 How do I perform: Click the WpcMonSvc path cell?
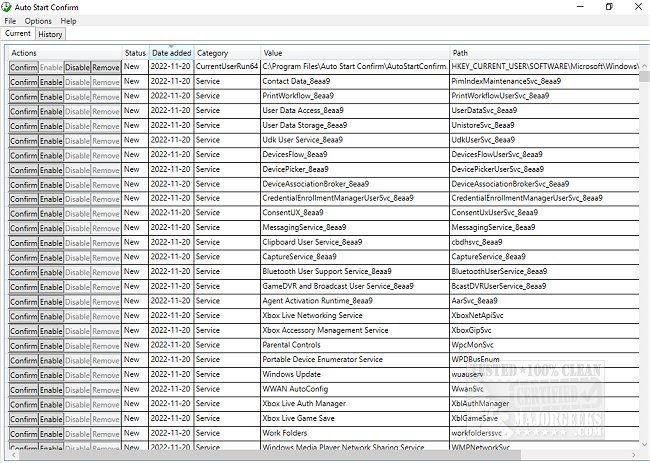[x=544, y=345]
